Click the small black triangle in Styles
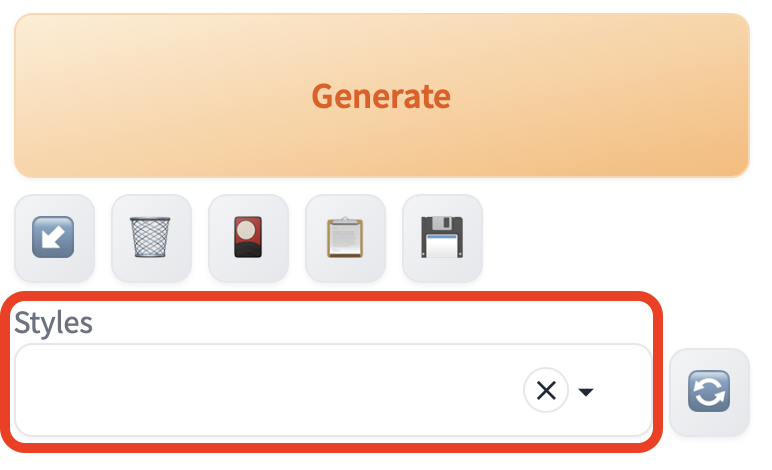772x470 pixels. pyautogui.click(x=586, y=392)
